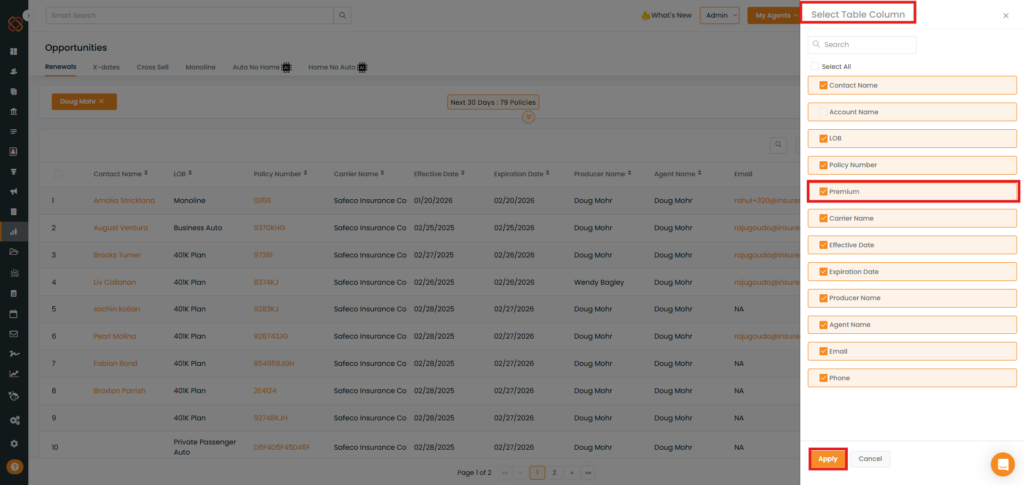Open the chat support bubble icon
Viewport: 1024px width, 485px height.
tap(1002, 464)
